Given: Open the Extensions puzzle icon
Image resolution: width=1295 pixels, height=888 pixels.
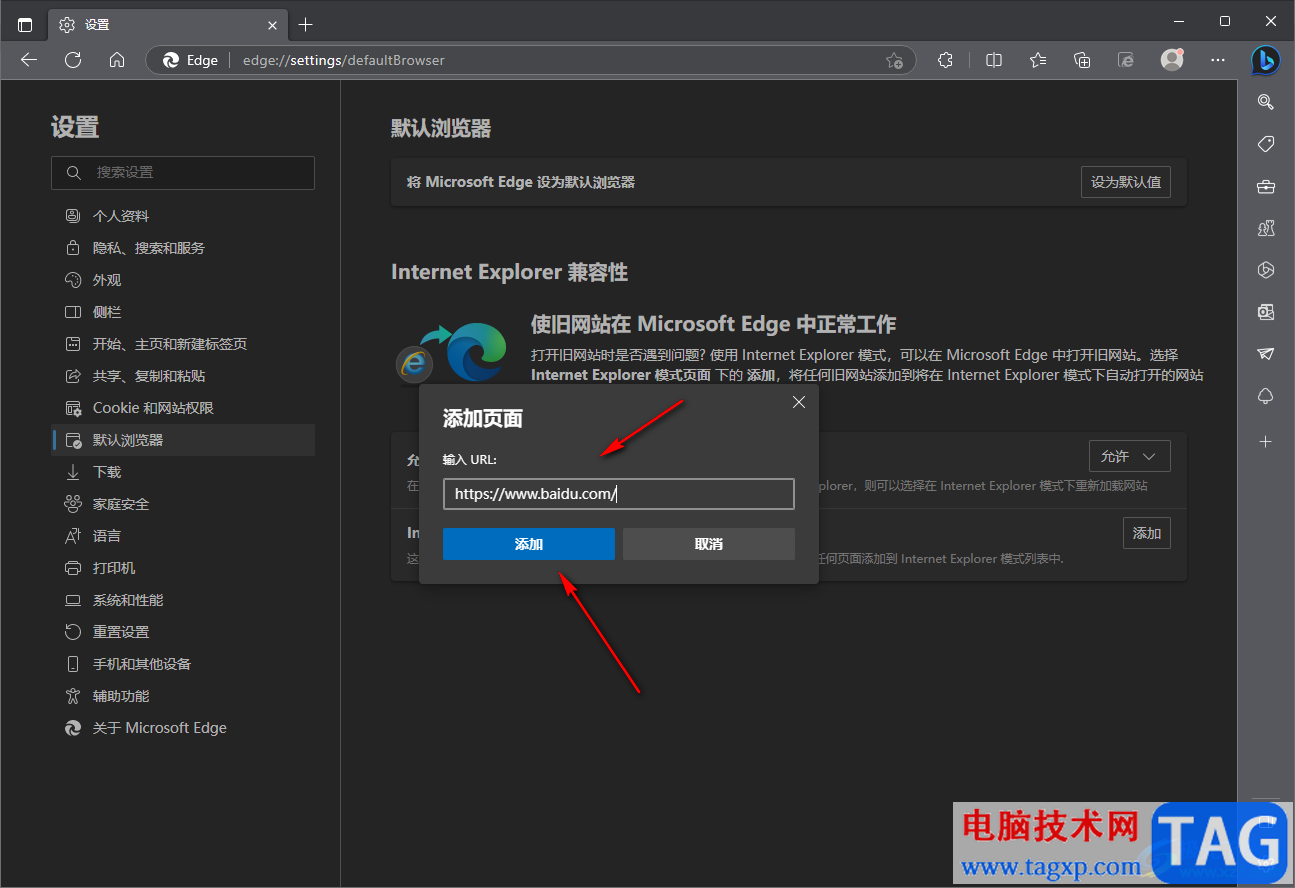Looking at the screenshot, I should click(945, 60).
